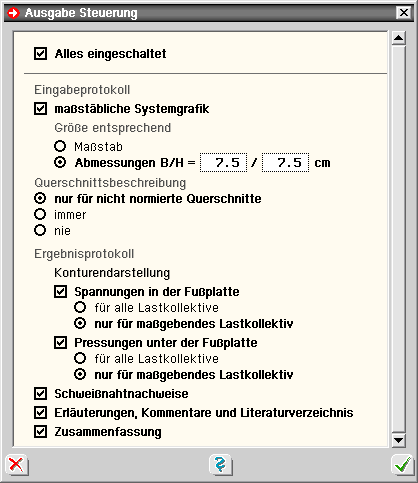Toggle the Alles eingeschaltet checkbox

(41, 54)
